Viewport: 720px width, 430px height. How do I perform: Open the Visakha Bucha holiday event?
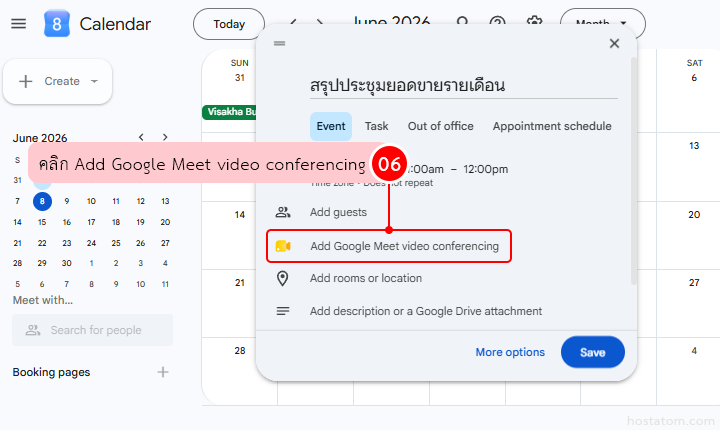(229, 112)
